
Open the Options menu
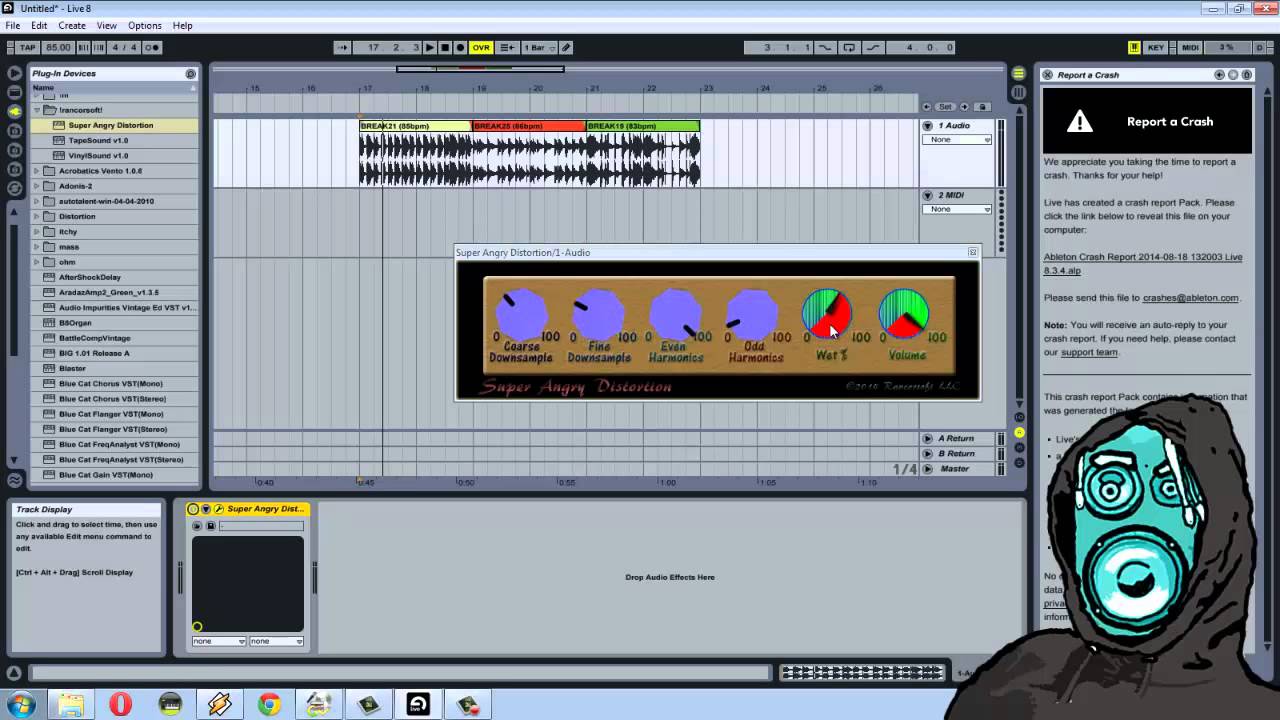[x=145, y=25]
